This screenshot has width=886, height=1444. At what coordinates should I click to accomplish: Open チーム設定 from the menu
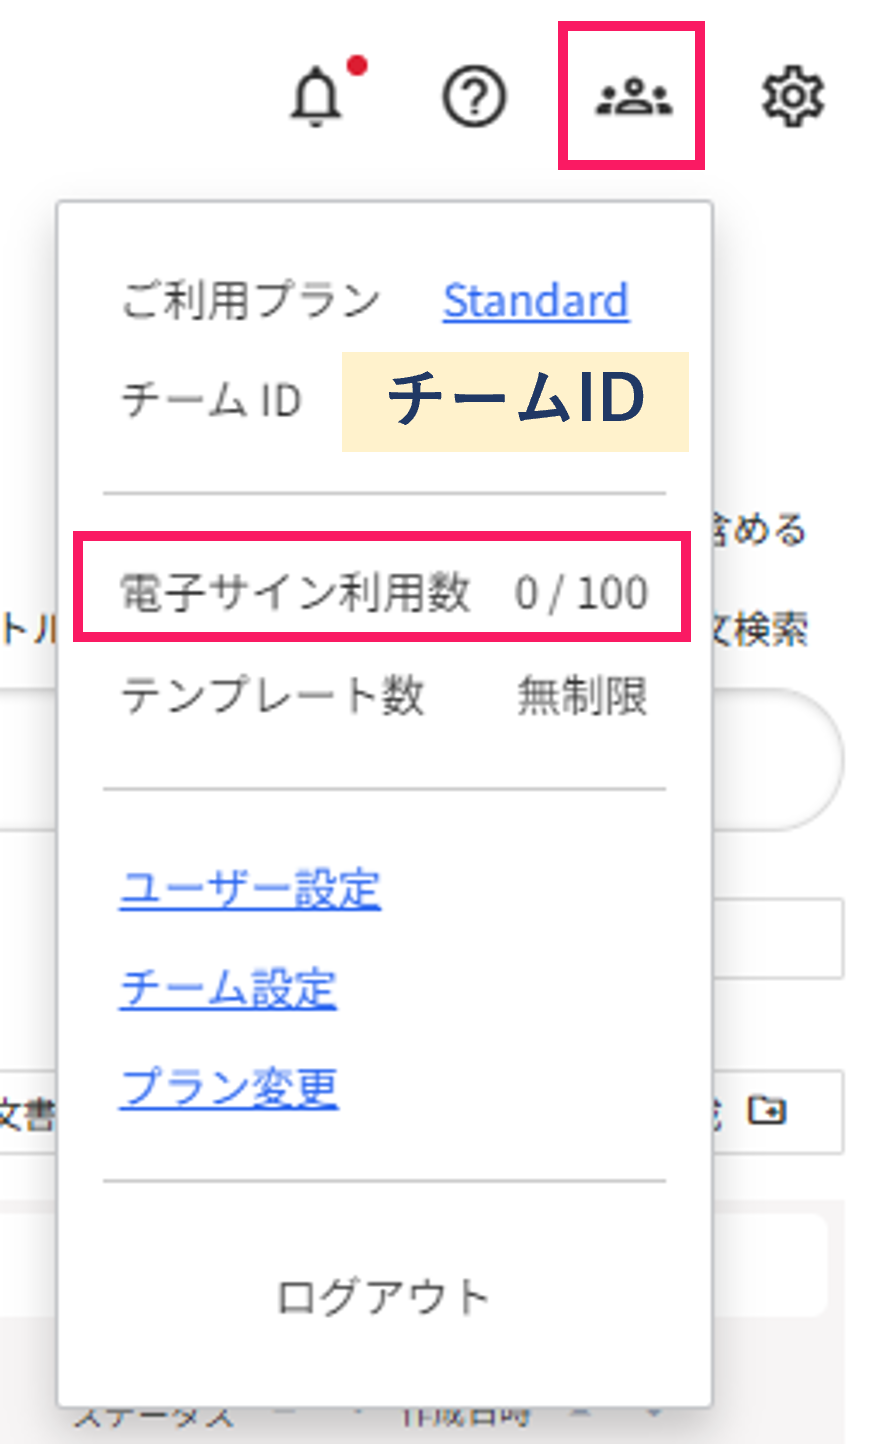(228, 988)
